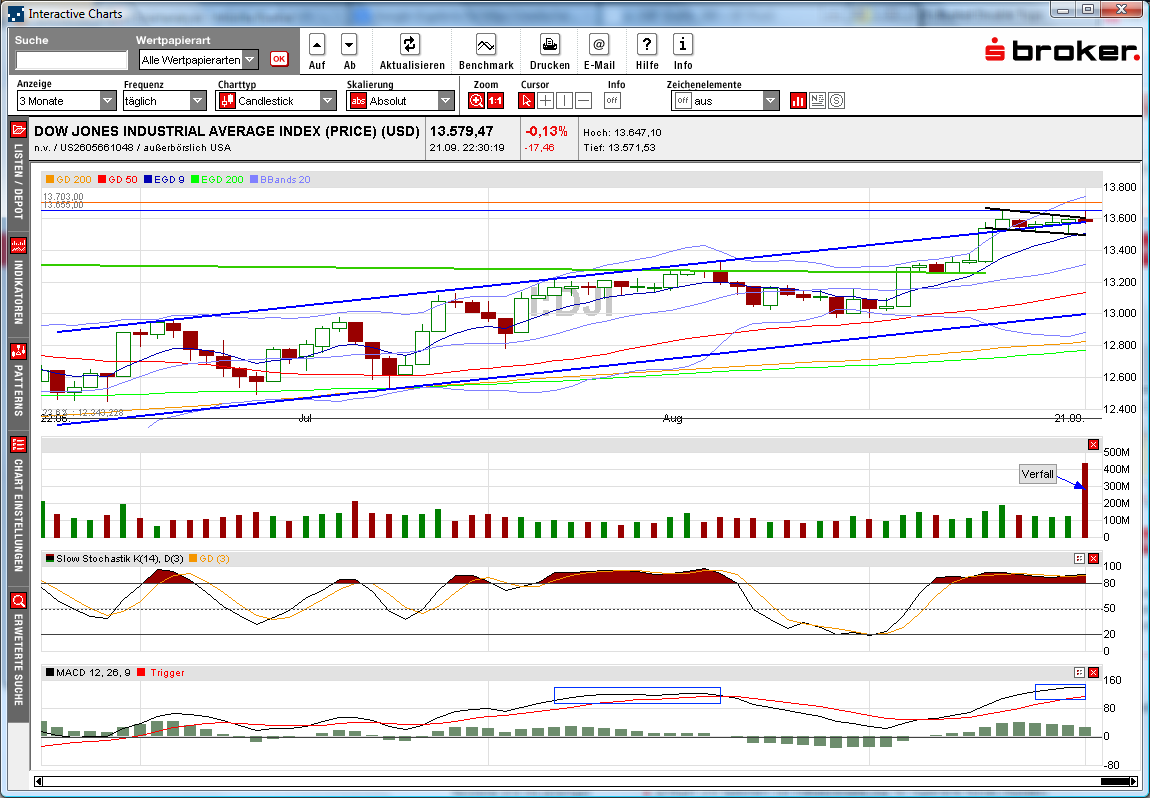Viewport: 1150px width, 798px height.
Task: Open the Anzeige 3 Monate dropdown
Action: tap(66, 100)
